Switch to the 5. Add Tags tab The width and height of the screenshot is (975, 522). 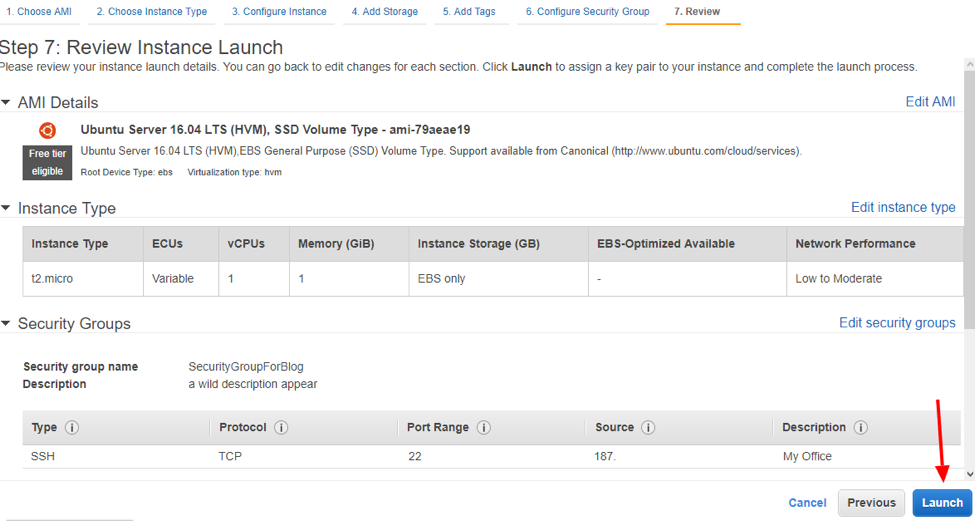(471, 12)
